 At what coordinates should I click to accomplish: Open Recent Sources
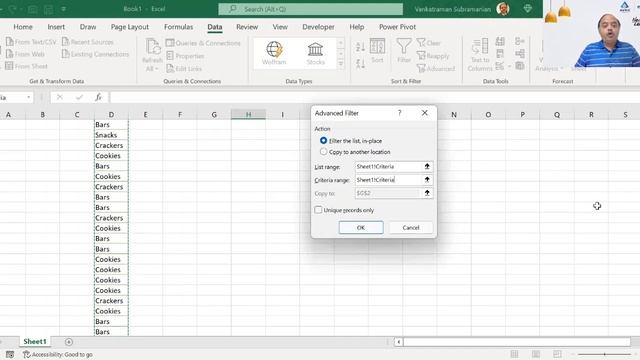87,42
